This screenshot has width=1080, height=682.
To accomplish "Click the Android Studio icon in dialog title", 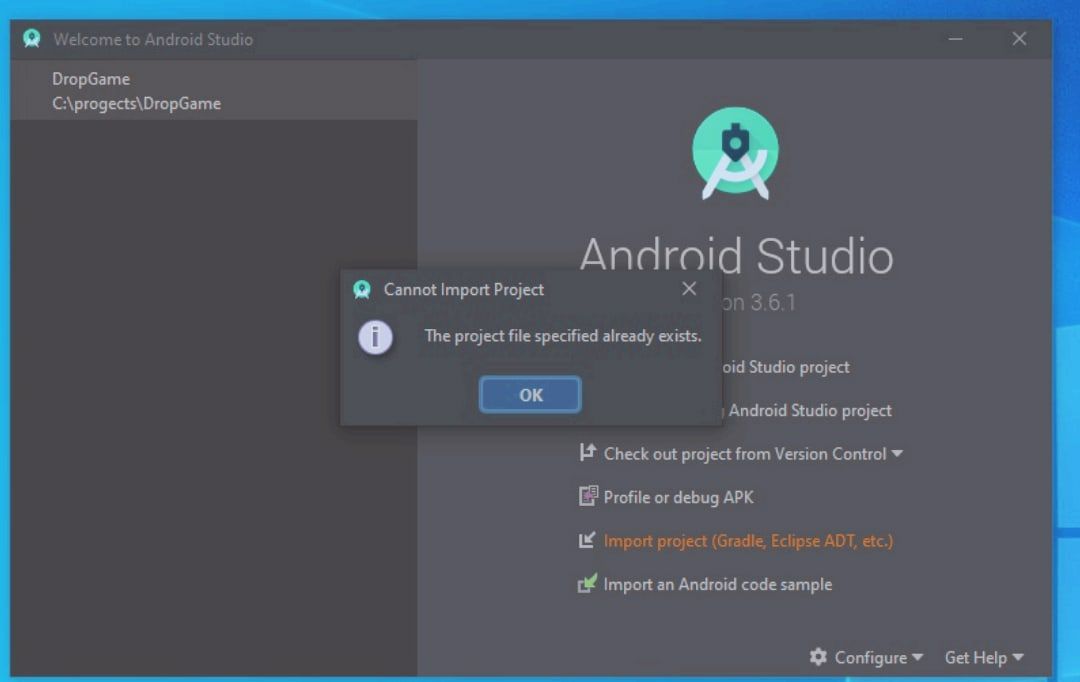I will coord(362,289).
